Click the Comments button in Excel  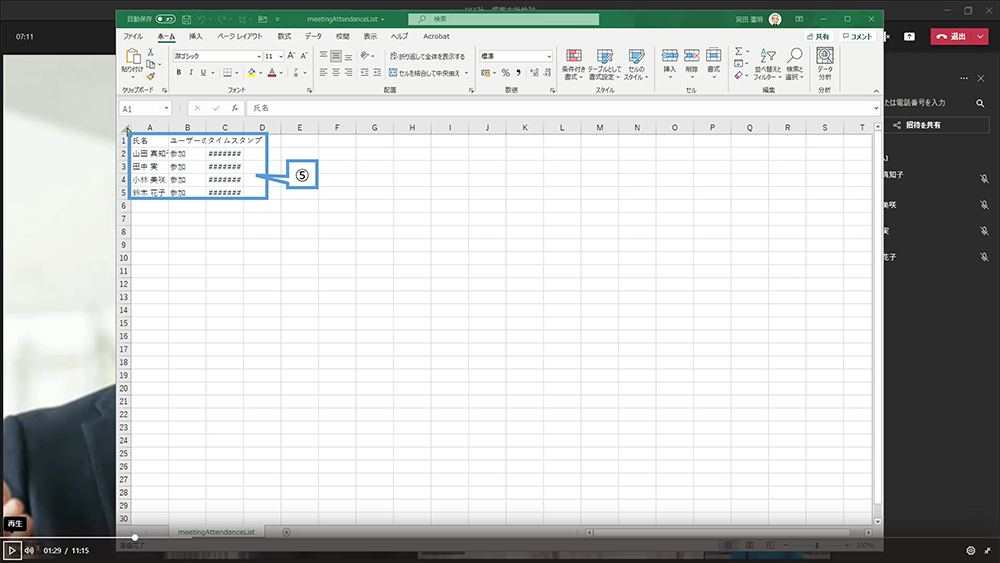857,36
